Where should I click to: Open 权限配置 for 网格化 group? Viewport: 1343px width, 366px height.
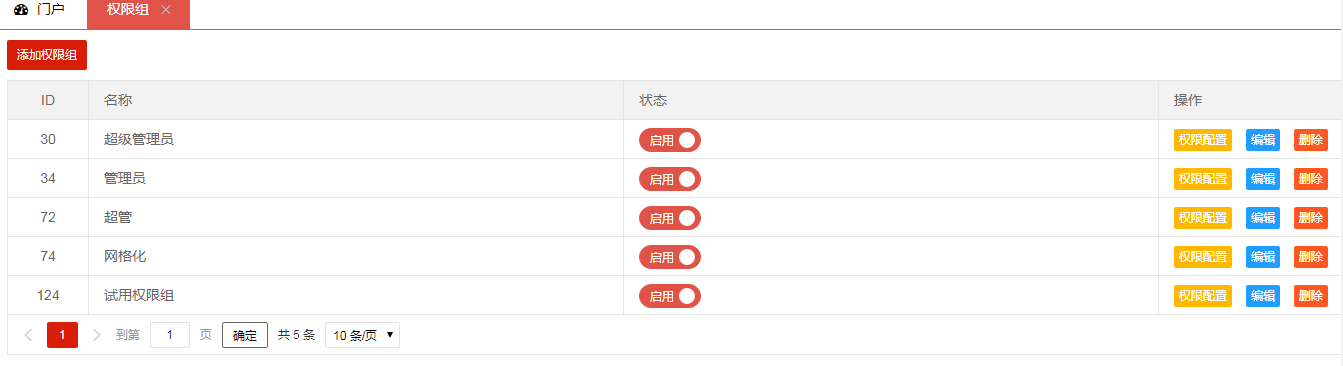[x=1203, y=257]
